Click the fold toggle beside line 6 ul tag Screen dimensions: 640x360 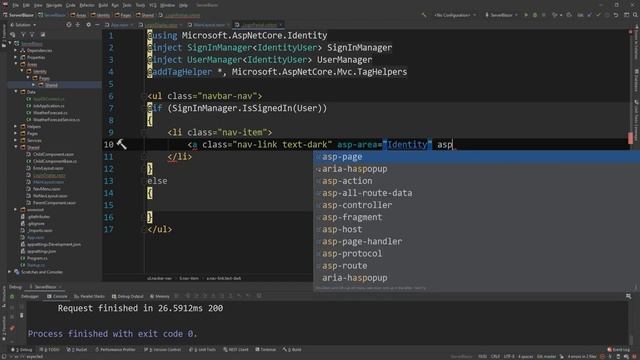click(x=144, y=96)
